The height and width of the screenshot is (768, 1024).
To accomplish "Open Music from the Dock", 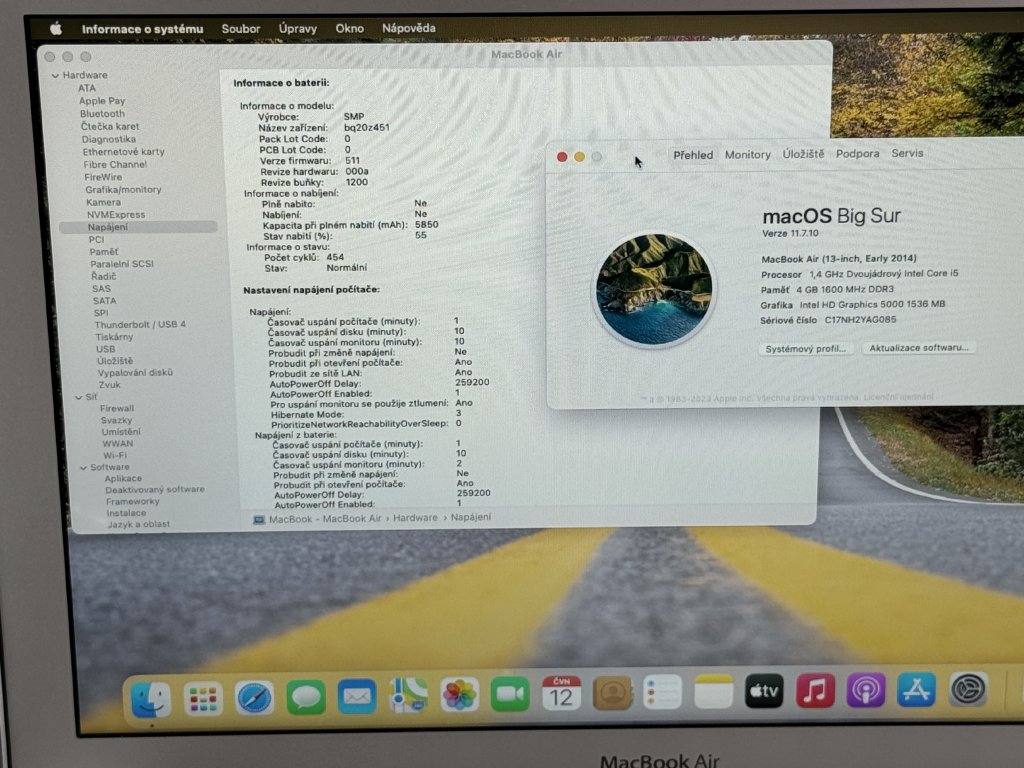I will 815,690.
